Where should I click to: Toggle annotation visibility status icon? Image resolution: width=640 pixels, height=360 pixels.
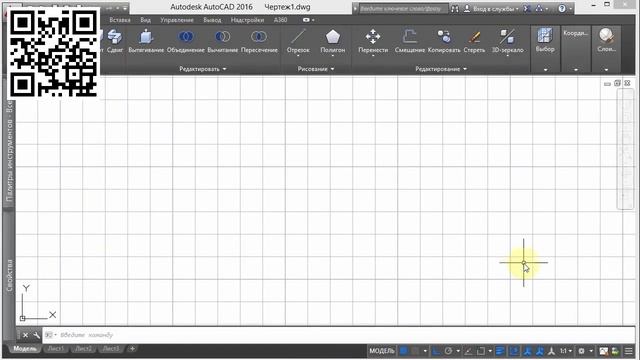pyautogui.click(x=528, y=351)
